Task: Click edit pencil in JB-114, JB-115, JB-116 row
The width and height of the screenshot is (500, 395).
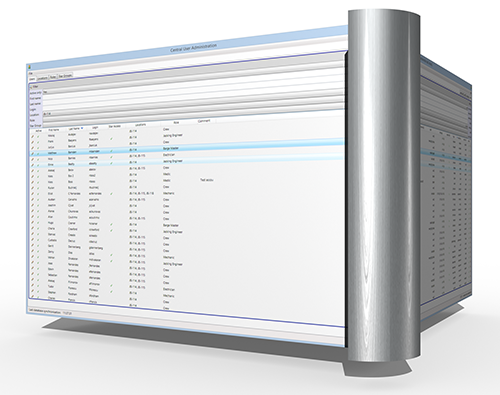Action: point(32,194)
